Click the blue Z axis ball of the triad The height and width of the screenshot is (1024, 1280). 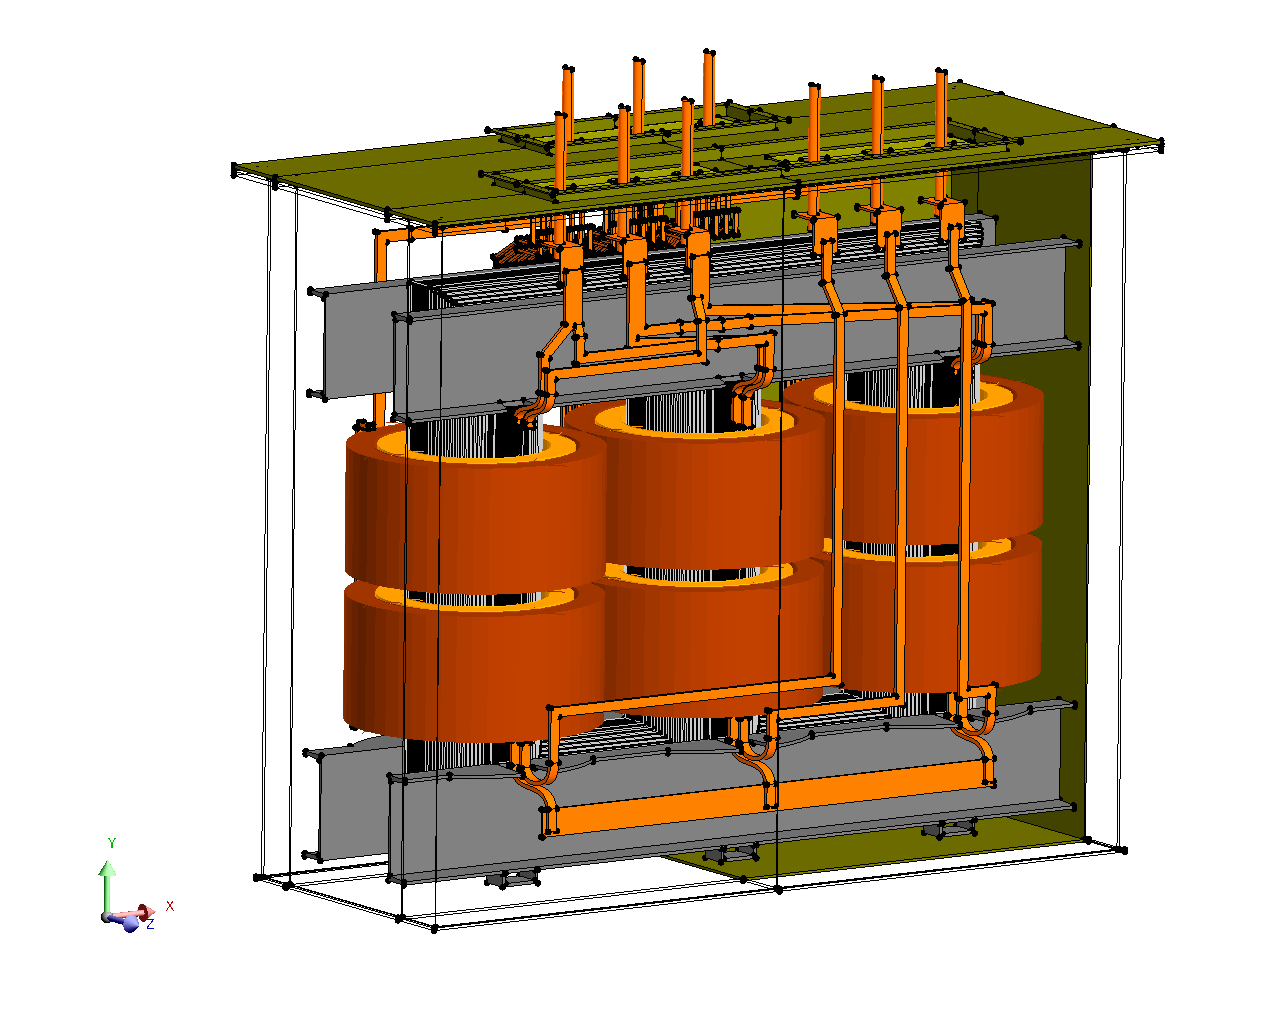(130, 924)
